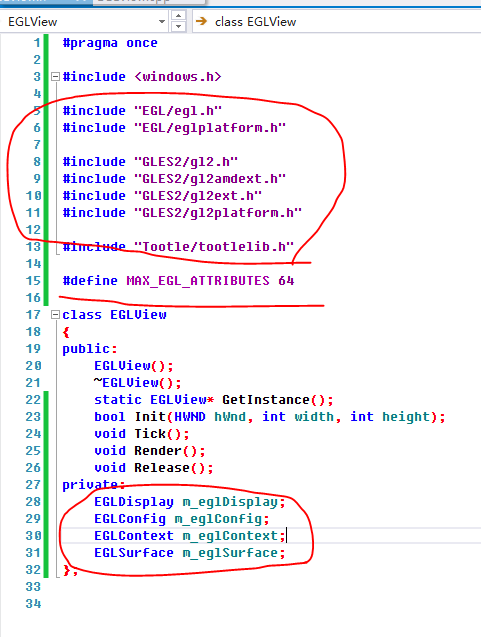Click on 'public:' access specifier
Viewport: 481px width, 637px height.
pos(90,349)
